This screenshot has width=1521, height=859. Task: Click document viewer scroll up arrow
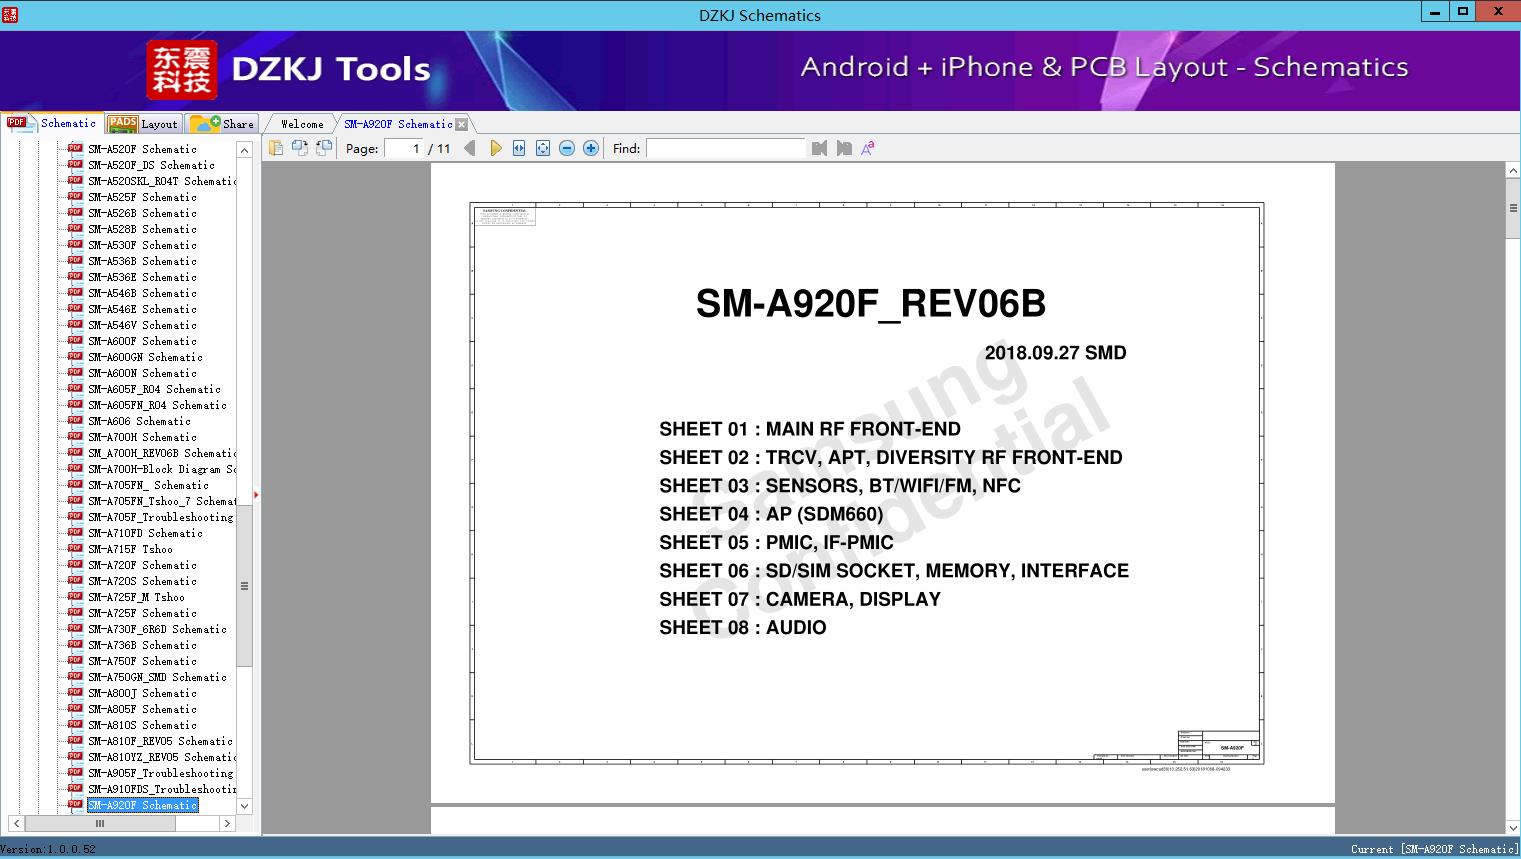tap(1513, 171)
